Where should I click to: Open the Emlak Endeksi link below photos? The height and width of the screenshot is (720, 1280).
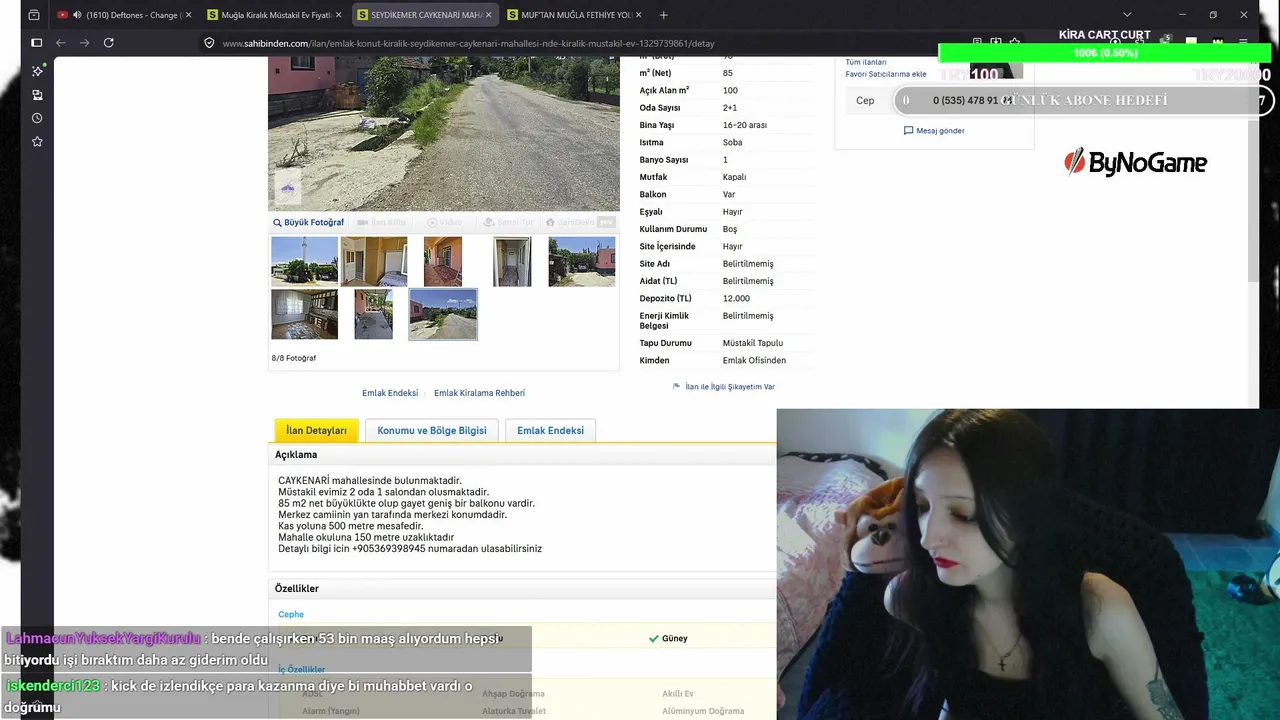click(x=390, y=393)
